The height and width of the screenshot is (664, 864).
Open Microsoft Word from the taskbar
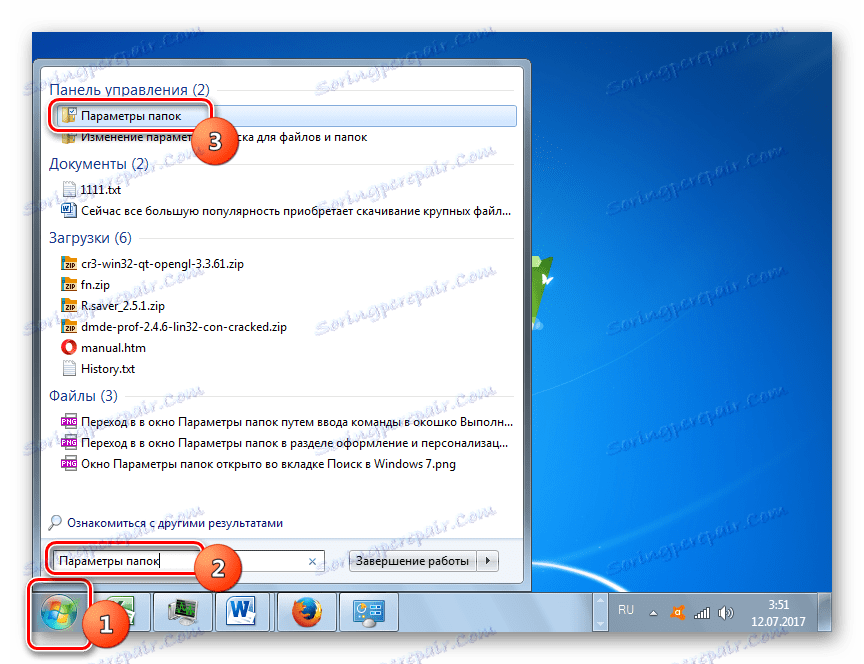243,611
